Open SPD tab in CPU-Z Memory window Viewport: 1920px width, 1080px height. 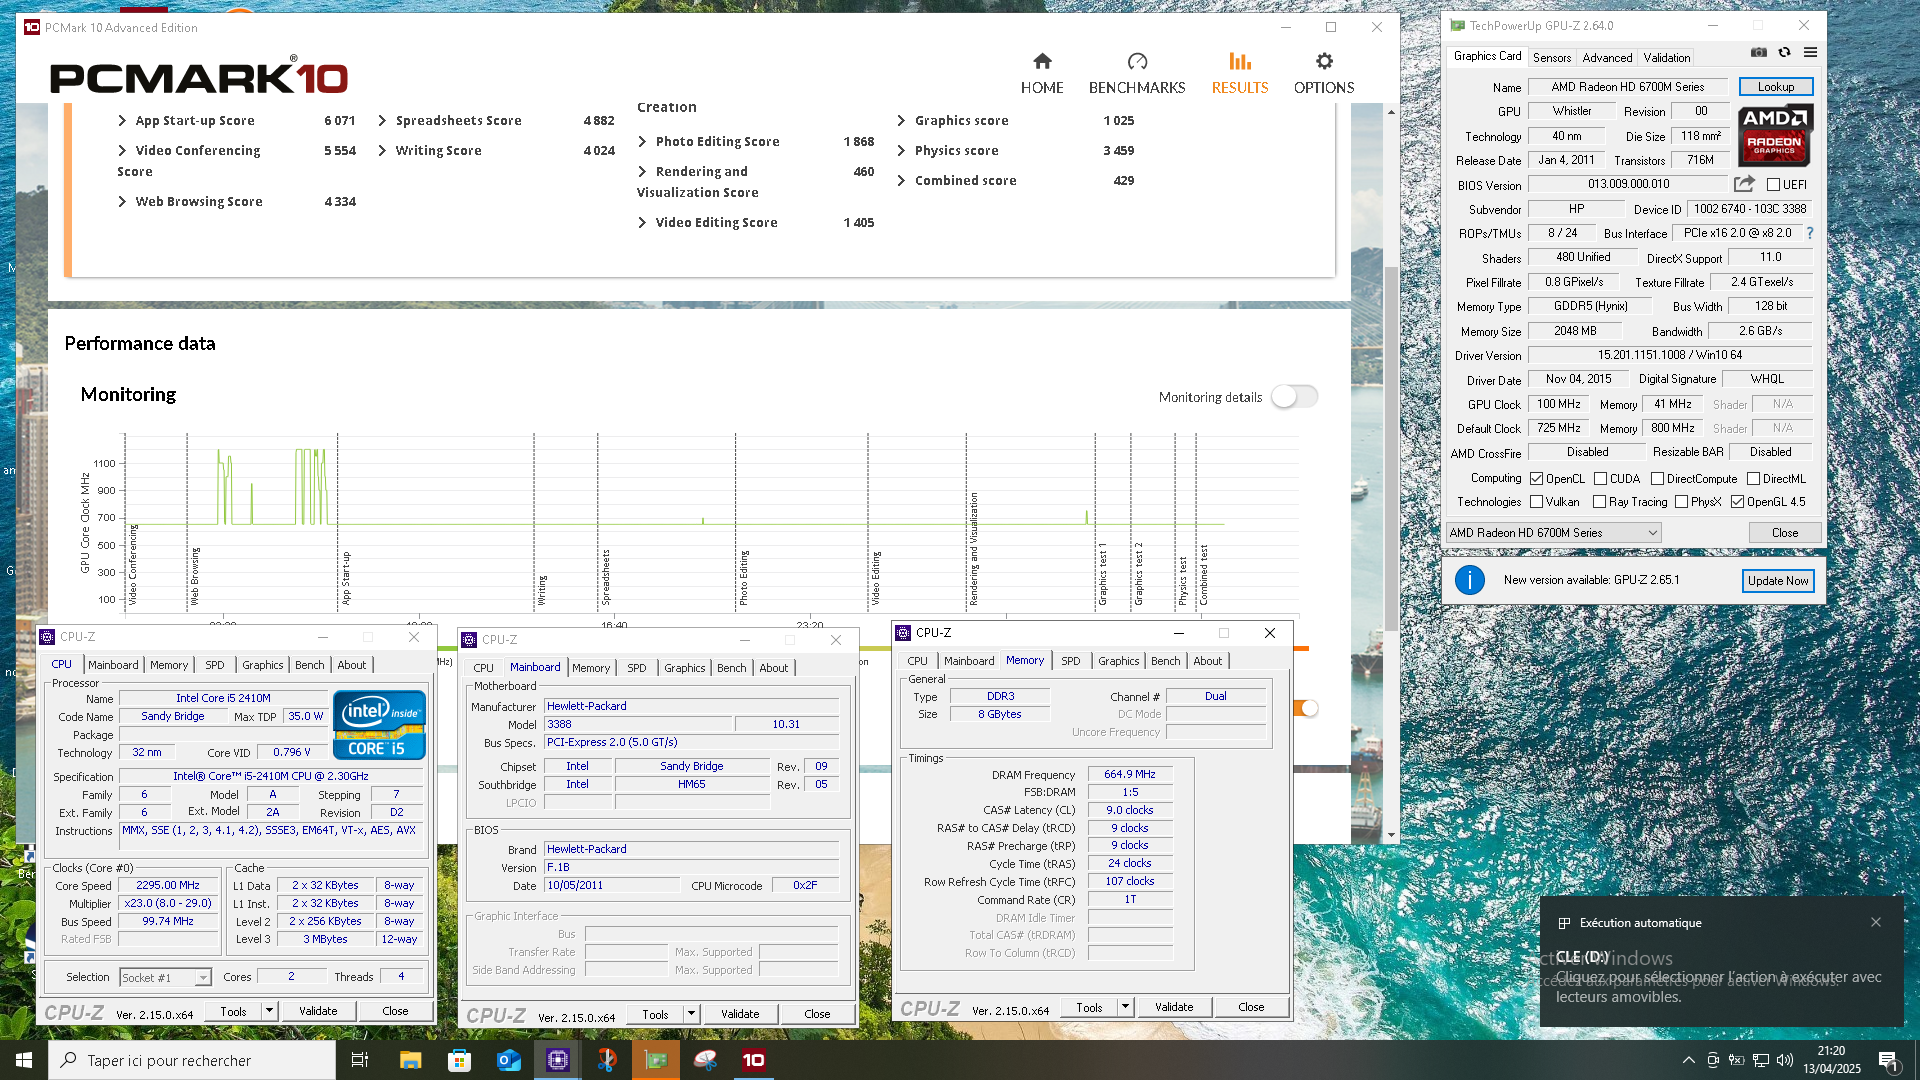[x=1070, y=661]
